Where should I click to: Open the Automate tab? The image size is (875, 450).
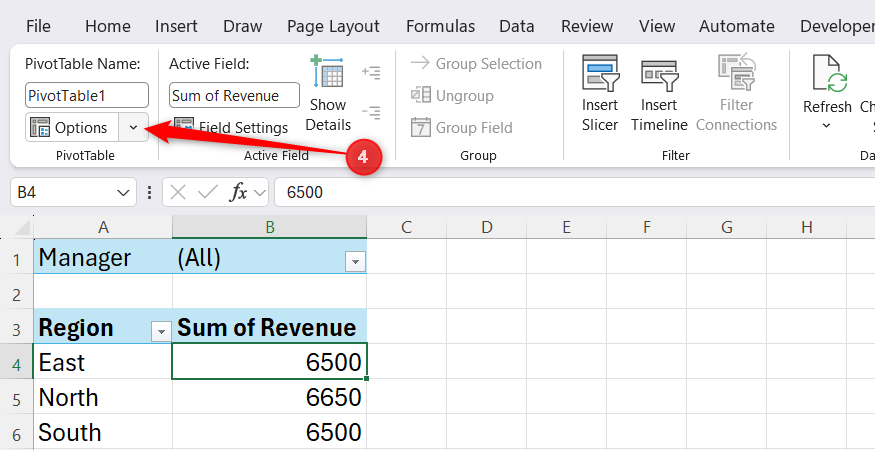[737, 26]
